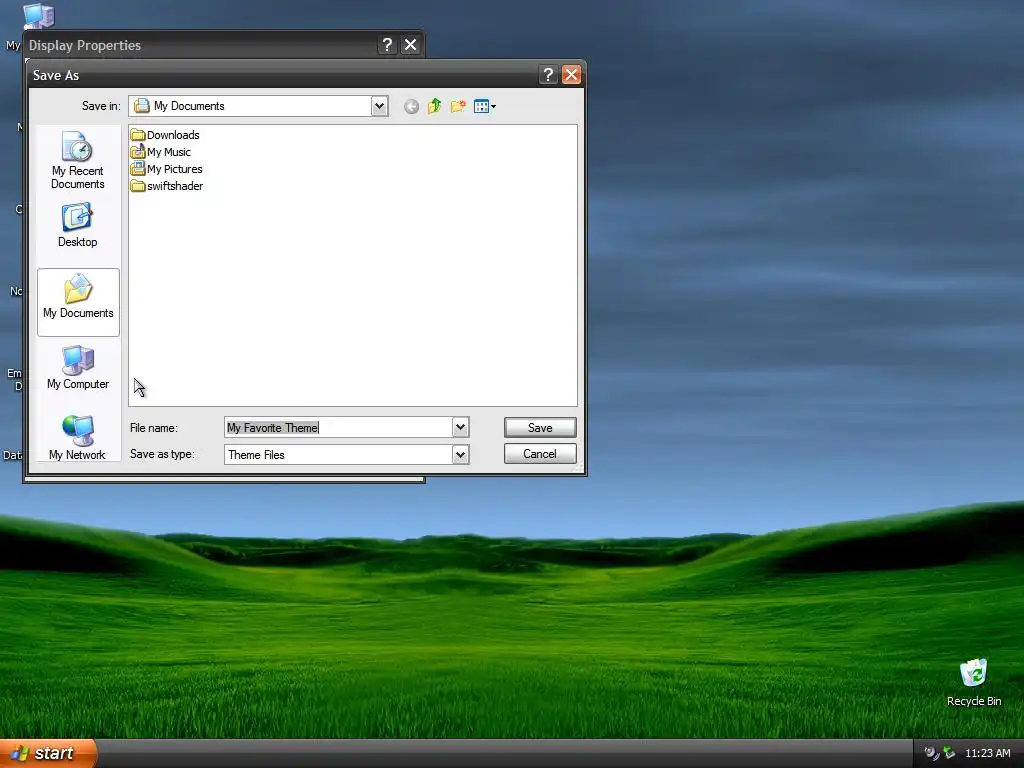1024x768 pixels.
Task: Open My Computer in places bar
Action: point(78,368)
